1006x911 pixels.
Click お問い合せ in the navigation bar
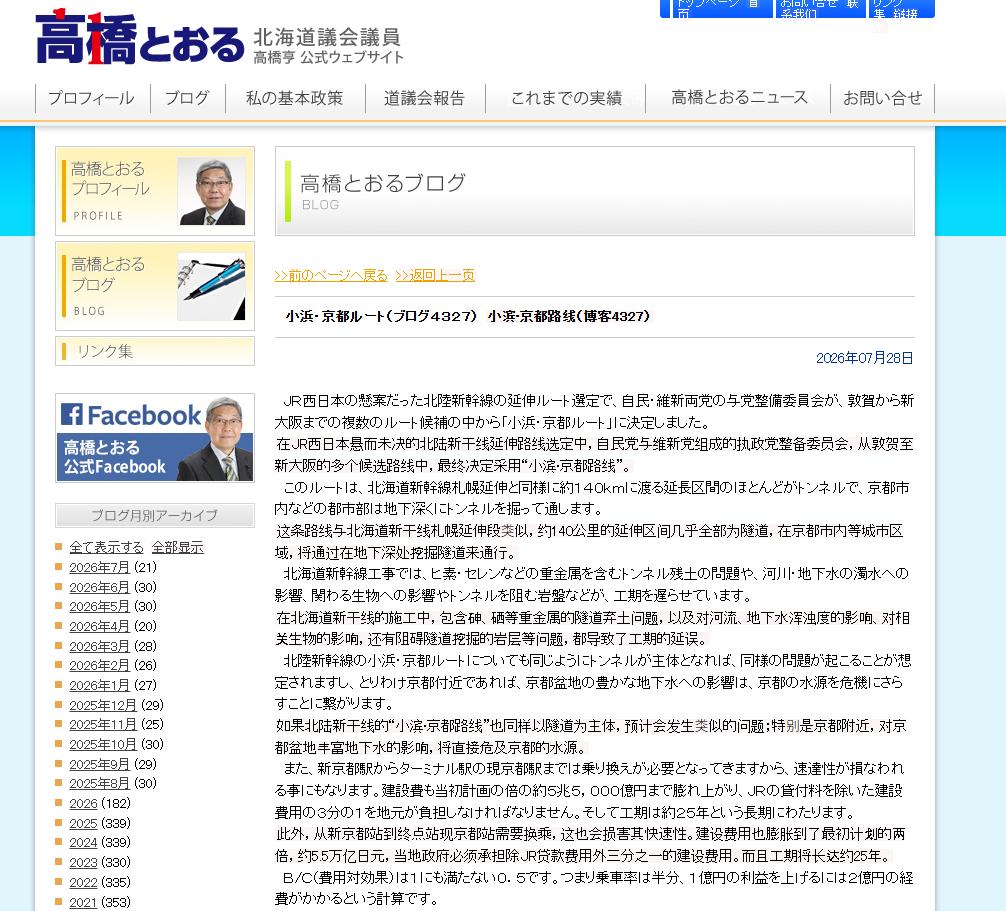pyautogui.click(x=883, y=98)
